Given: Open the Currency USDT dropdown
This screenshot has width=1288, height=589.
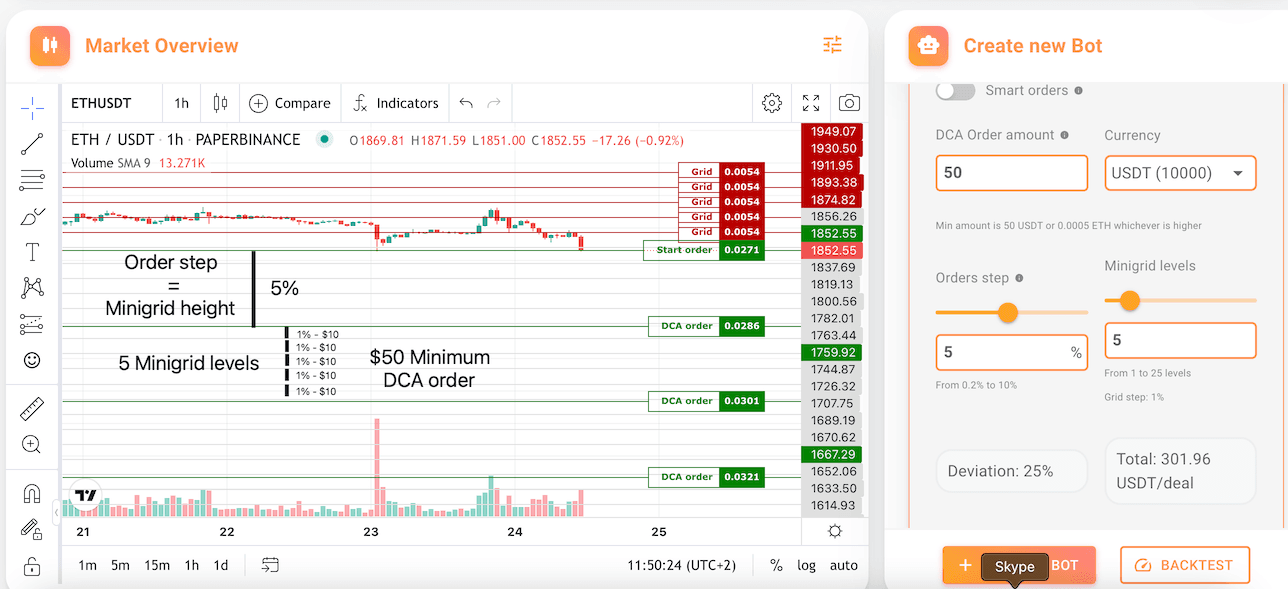Looking at the screenshot, I should pyautogui.click(x=1180, y=173).
